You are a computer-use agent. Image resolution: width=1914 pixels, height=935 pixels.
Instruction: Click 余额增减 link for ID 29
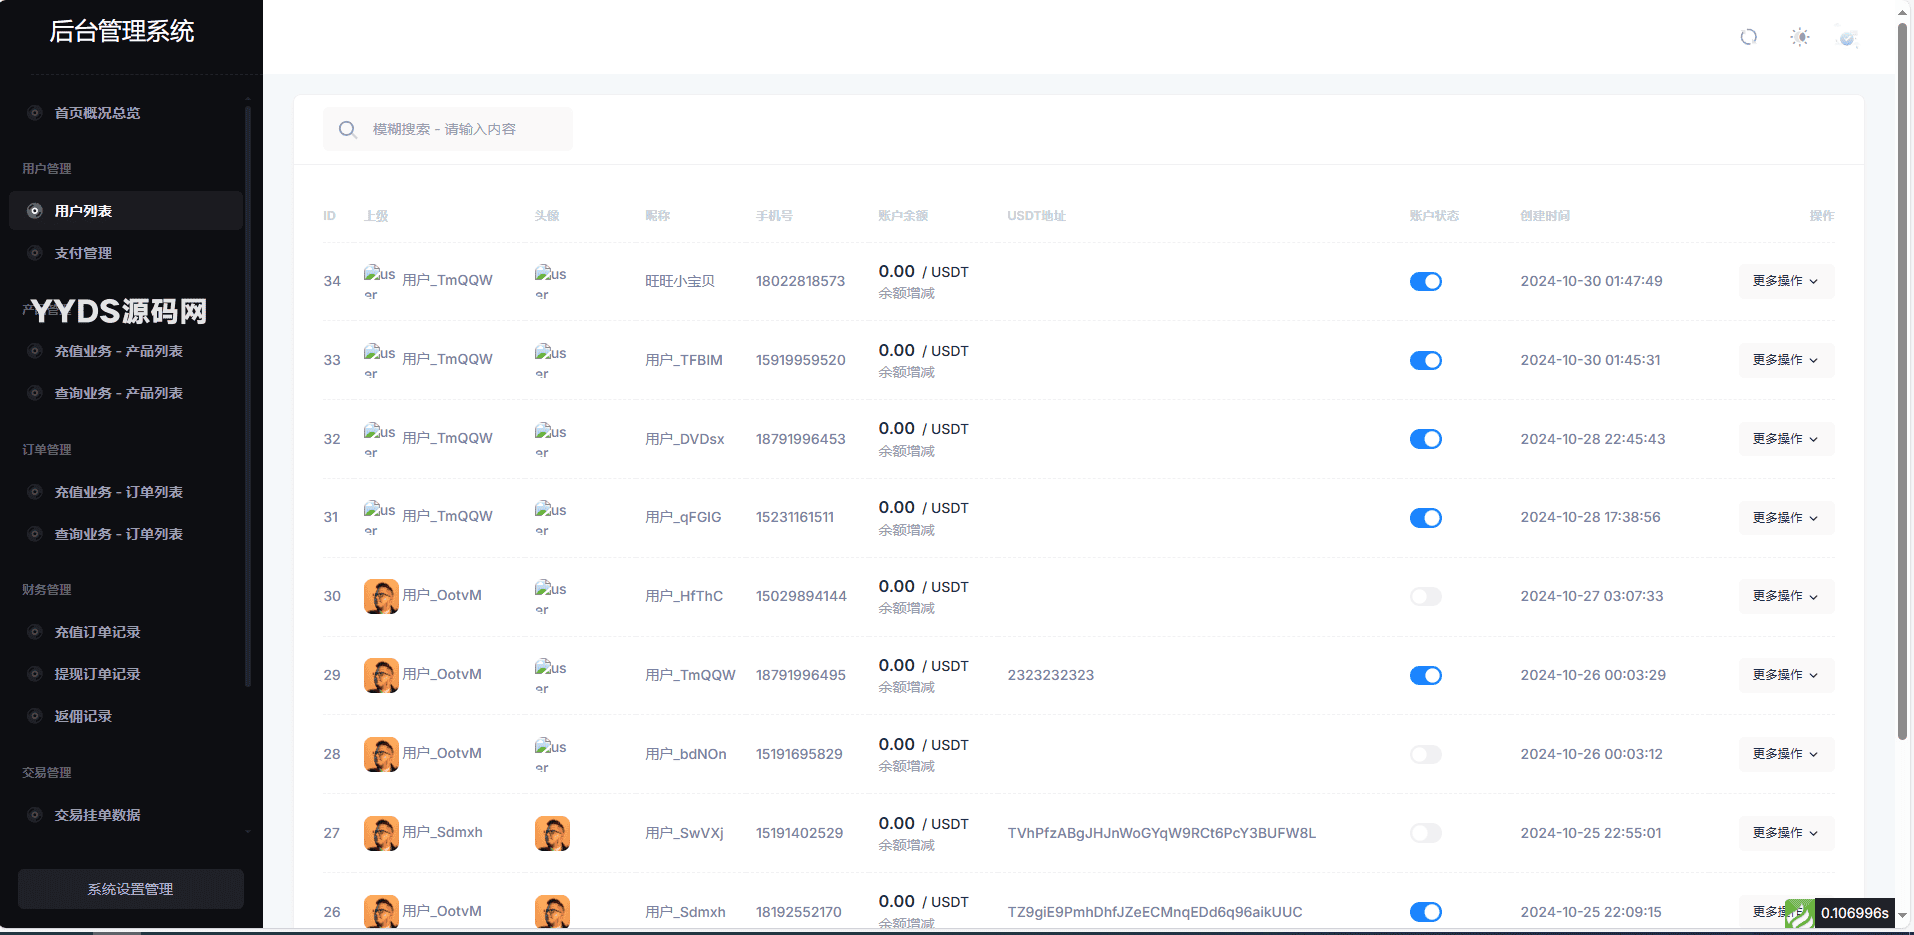(906, 688)
